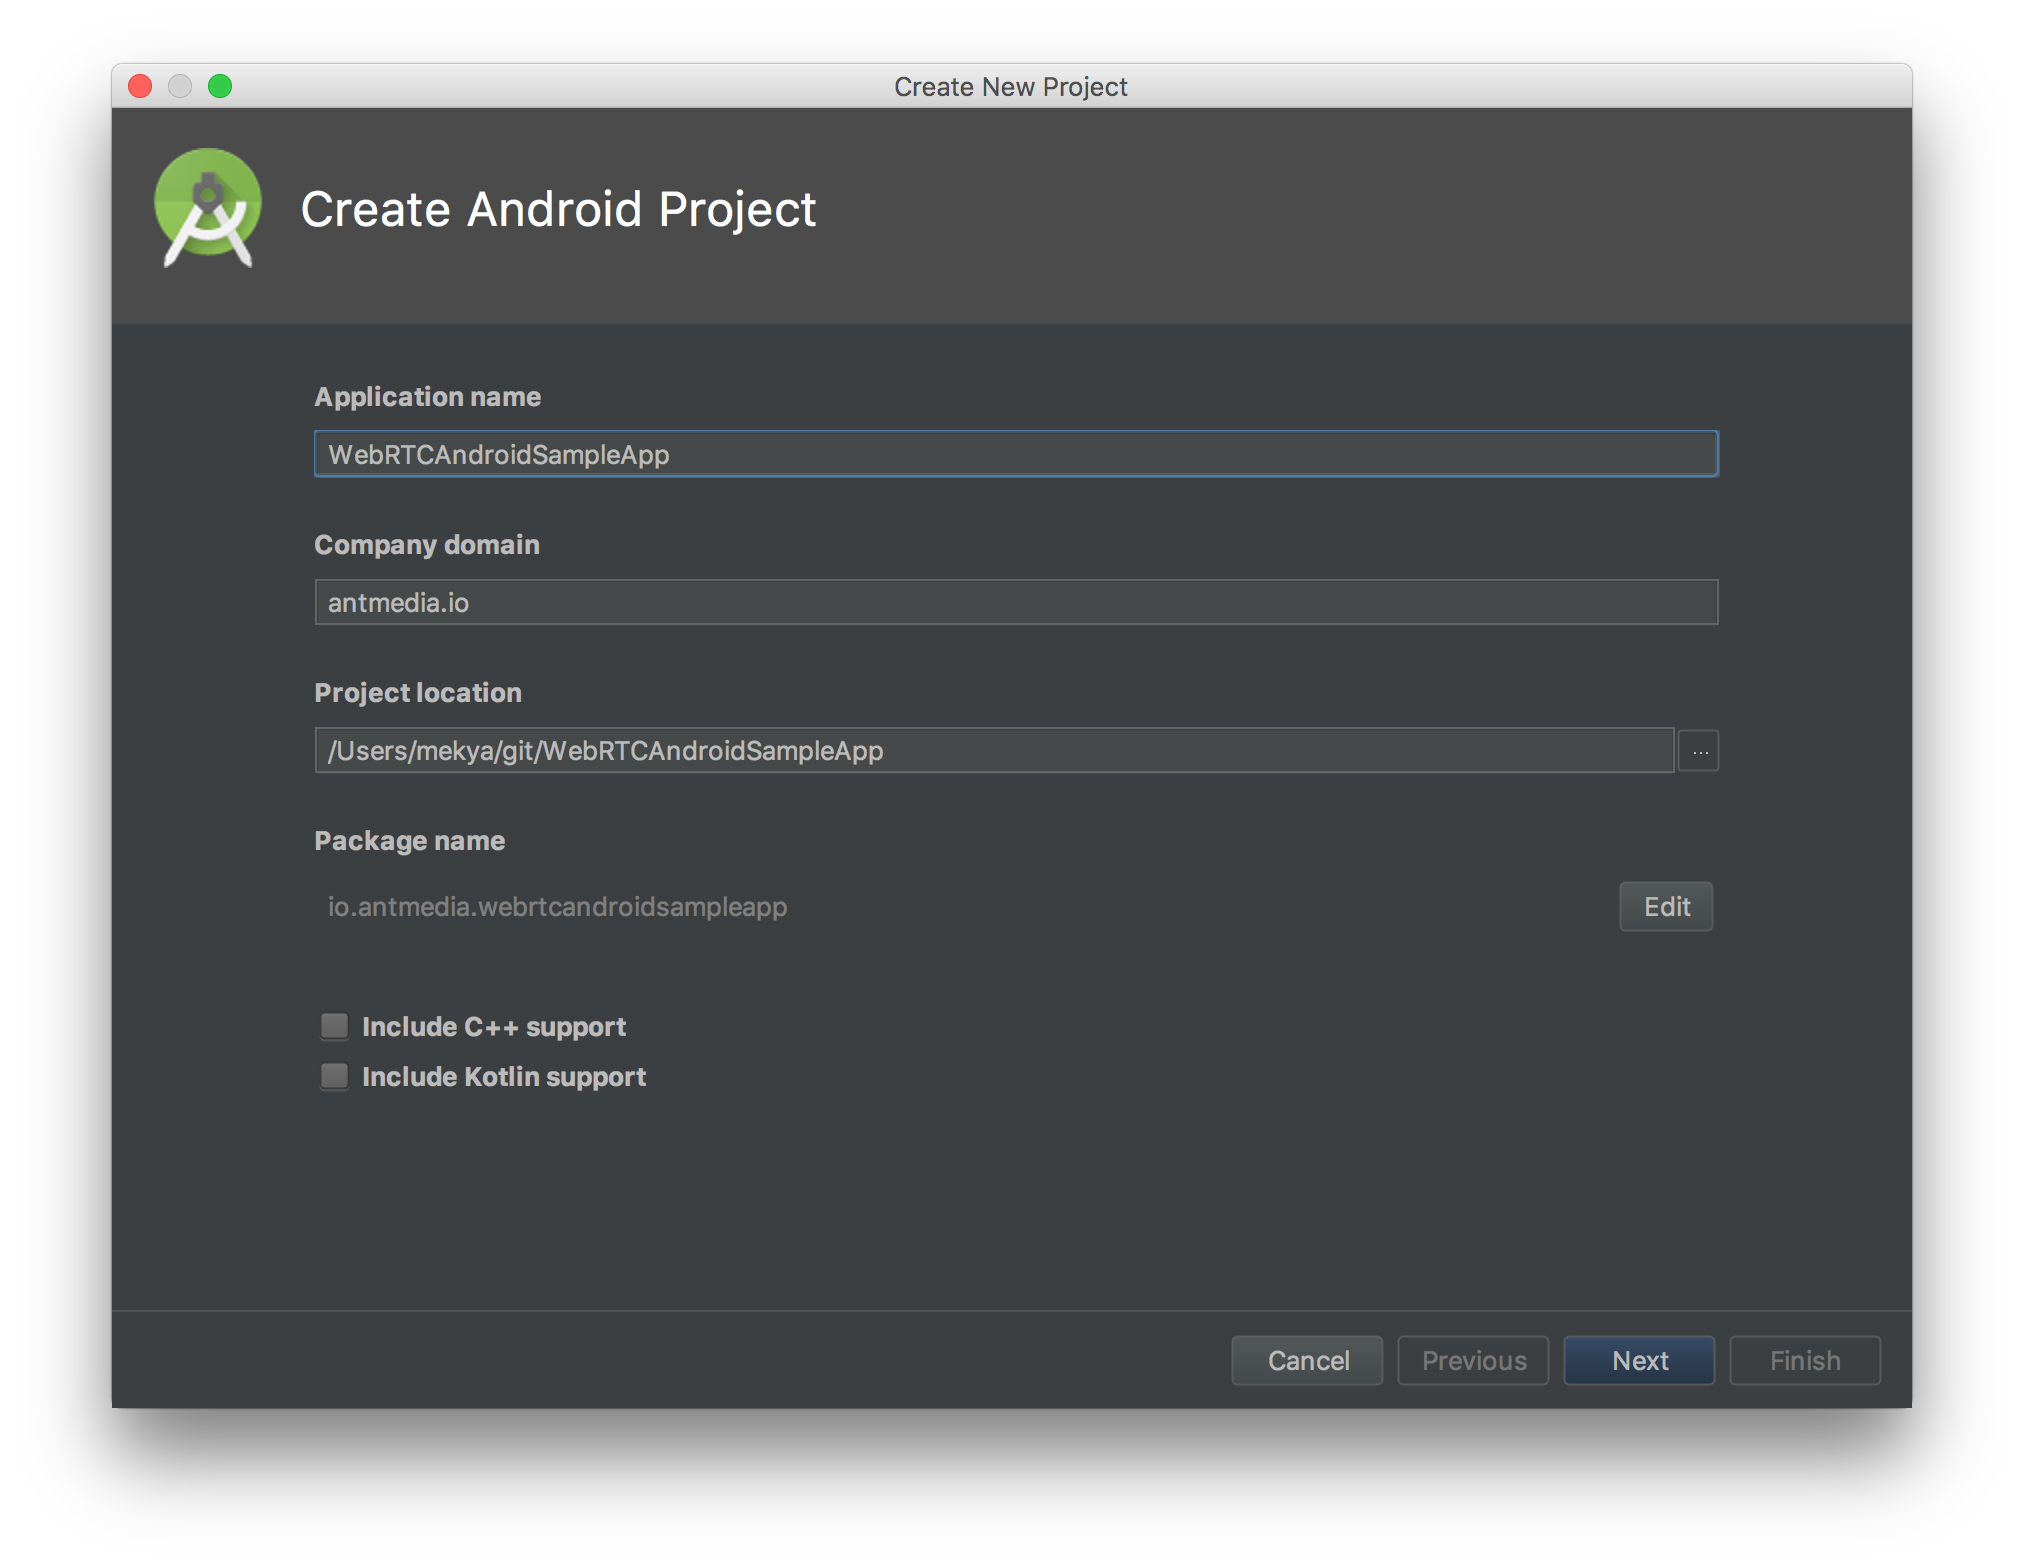Click the Company domain field

tap(1015, 602)
